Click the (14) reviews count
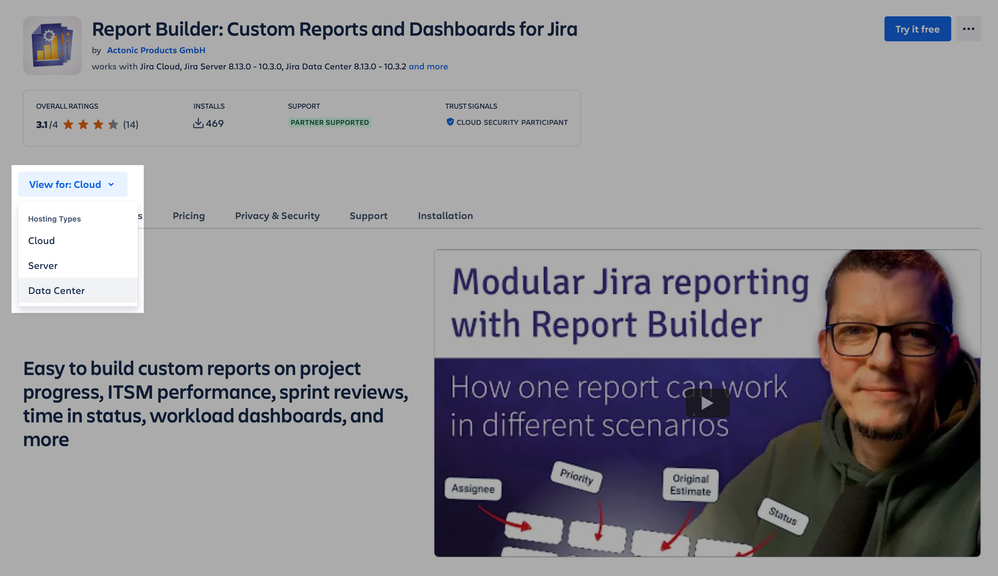Image resolution: width=998 pixels, height=576 pixels. tap(130, 125)
